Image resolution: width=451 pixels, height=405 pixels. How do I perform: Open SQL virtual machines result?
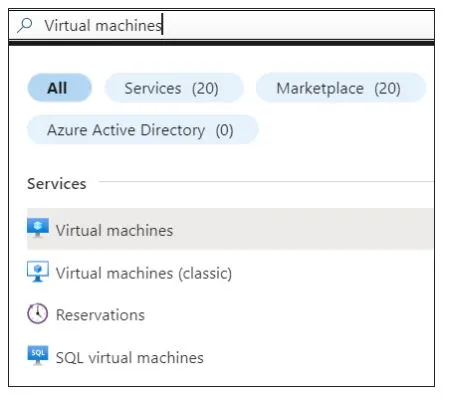click(230, 357)
